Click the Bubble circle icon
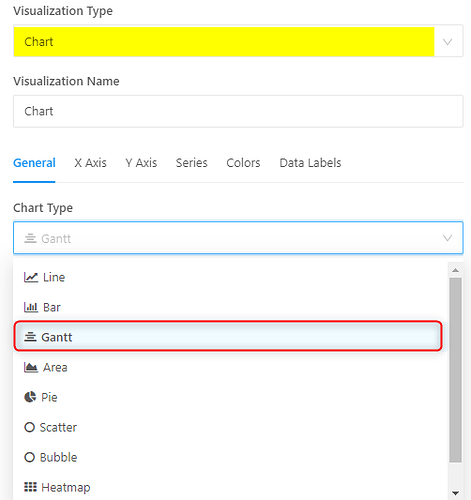The image size is (471, 500). 30,457
